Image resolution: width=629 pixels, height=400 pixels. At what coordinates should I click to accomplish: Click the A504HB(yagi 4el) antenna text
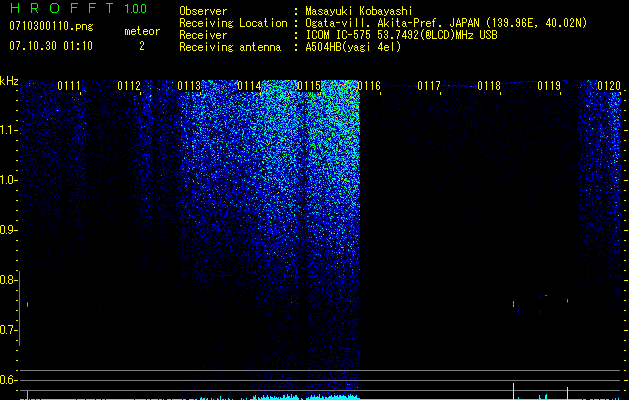[353, 47]
